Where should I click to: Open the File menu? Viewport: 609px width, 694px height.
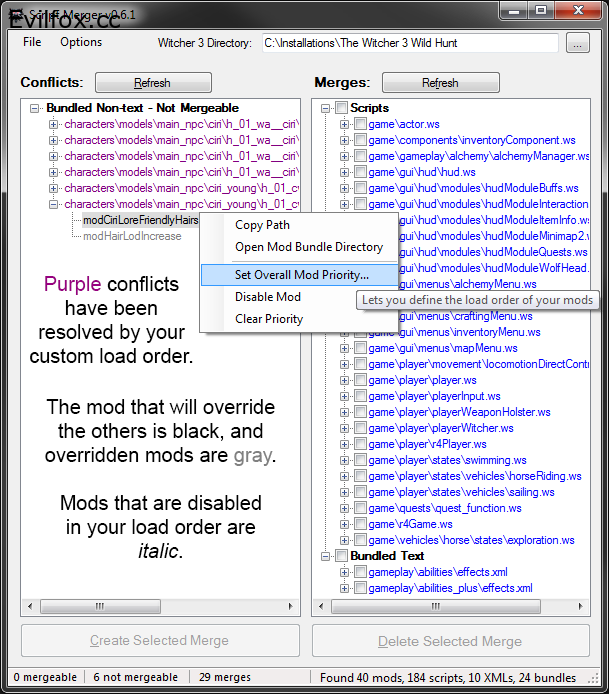[x=32, y=42]
